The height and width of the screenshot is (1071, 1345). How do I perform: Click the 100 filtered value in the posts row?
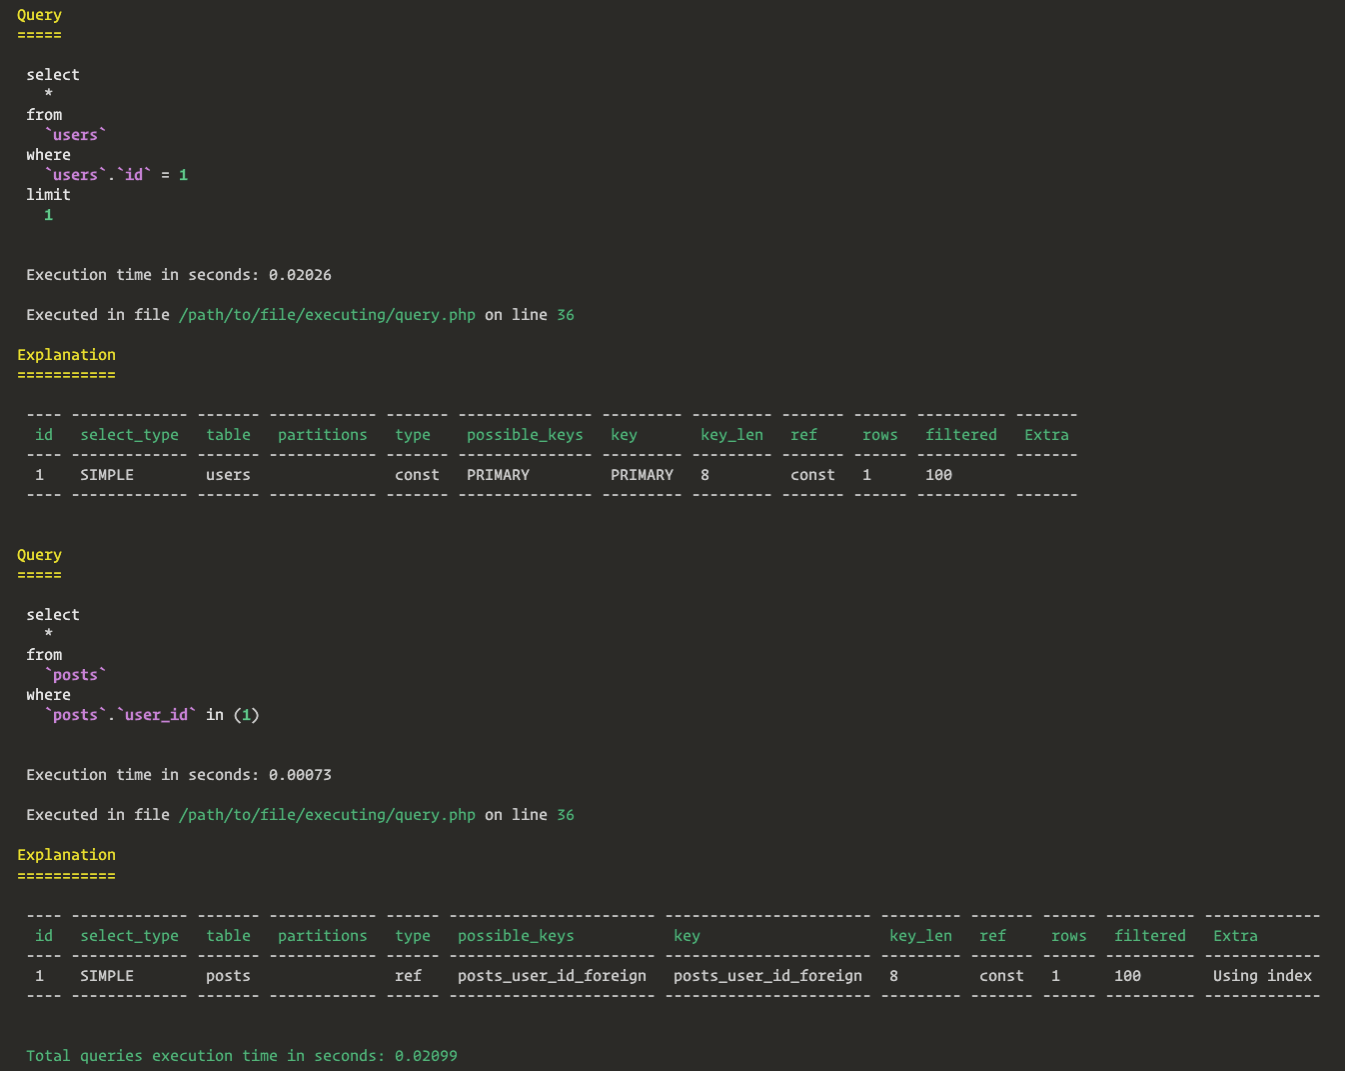1127,976
